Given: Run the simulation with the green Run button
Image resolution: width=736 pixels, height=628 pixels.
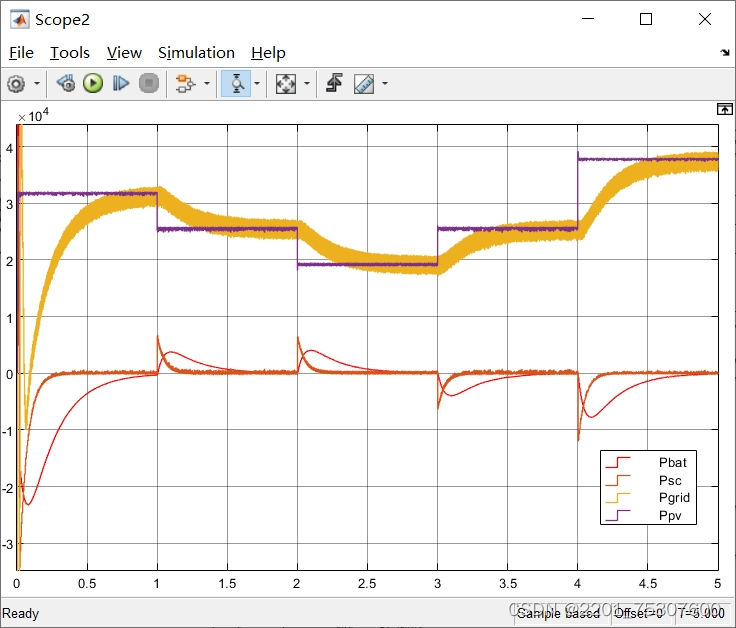Looking at the screenshot, I should click(x=93, y=84).
